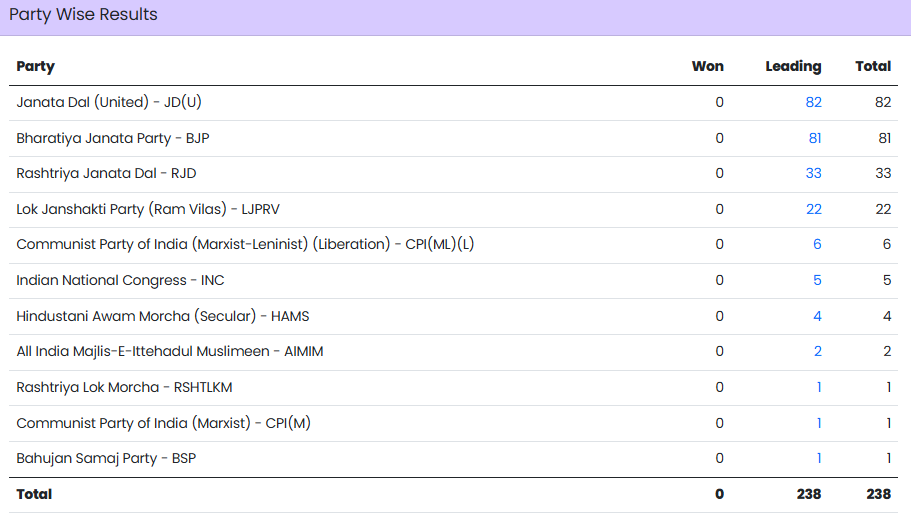Click the Leading column header
This screenshot has height=528, width=911.
pyautogui.click(x=793, y=66)
